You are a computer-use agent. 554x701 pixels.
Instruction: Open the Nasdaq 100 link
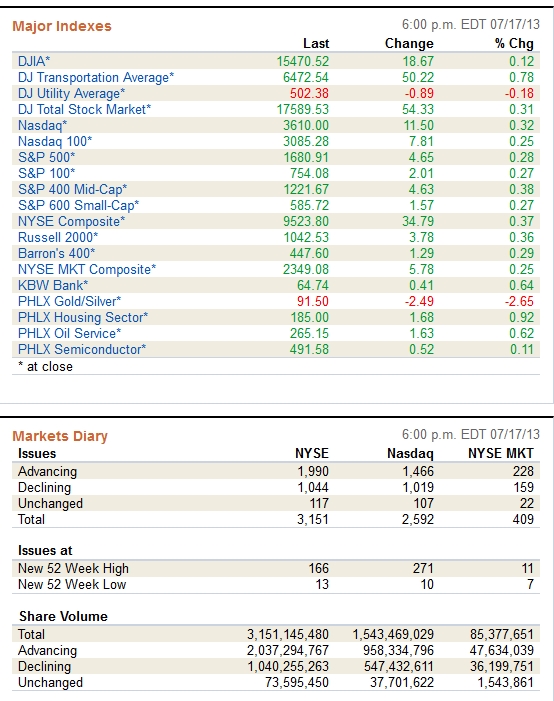55,141
